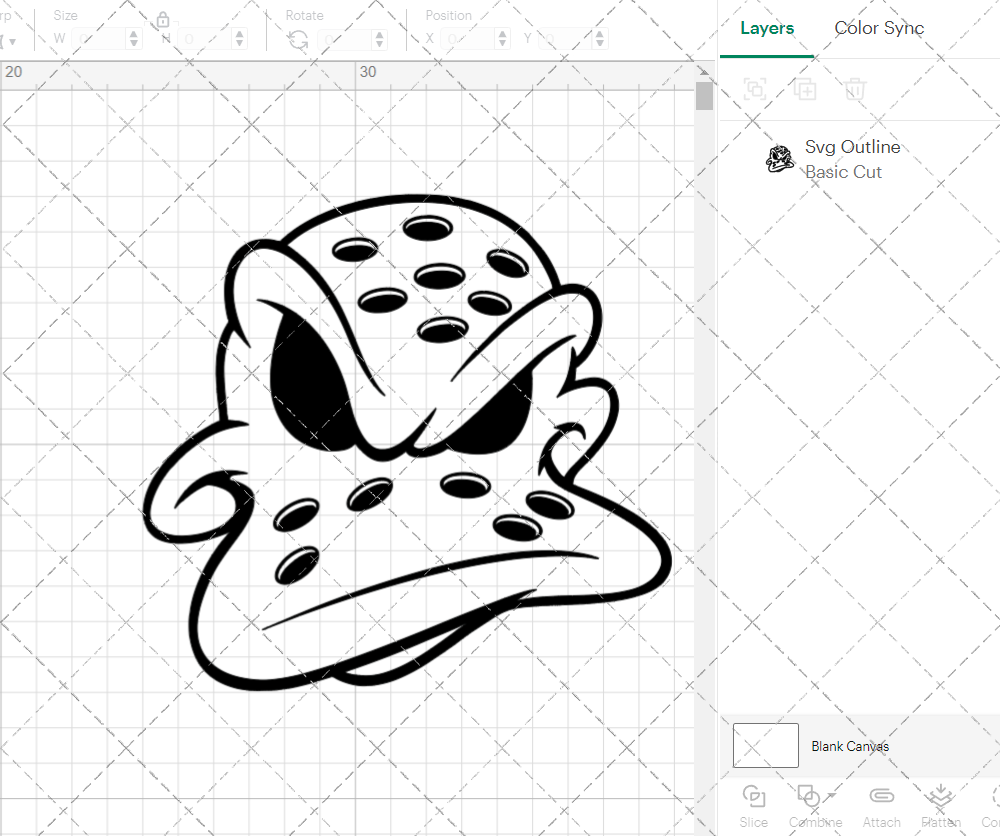Open the warp dropdown arrow at top left
This screenshot has width=1000, height=836.
(12, 41)
